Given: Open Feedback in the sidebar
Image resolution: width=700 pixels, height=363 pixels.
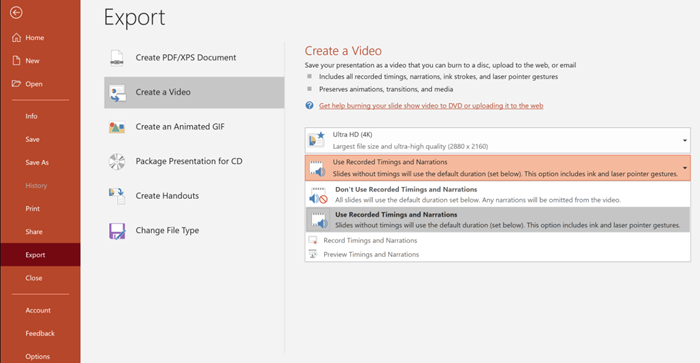Looking at the screenshot, I should coord(40,334).
